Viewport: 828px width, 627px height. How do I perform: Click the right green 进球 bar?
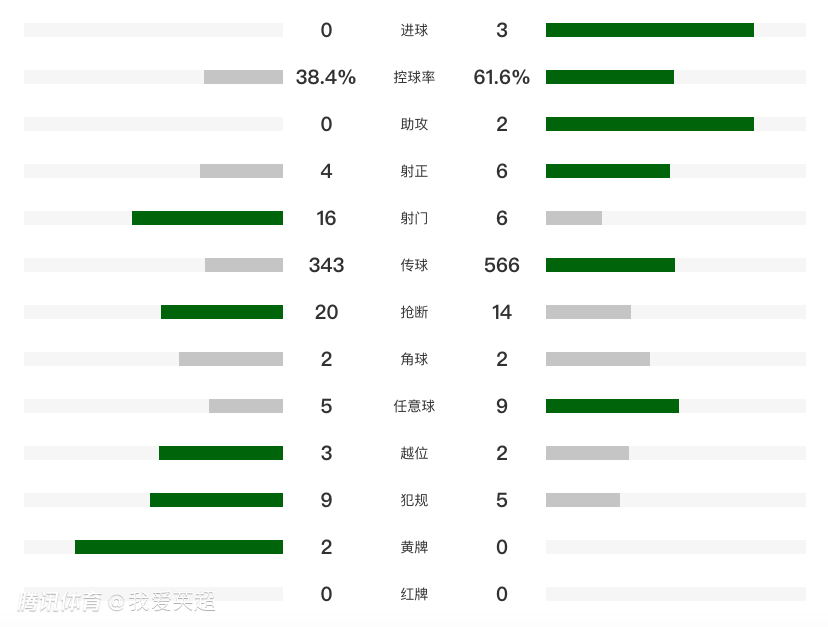649,30
